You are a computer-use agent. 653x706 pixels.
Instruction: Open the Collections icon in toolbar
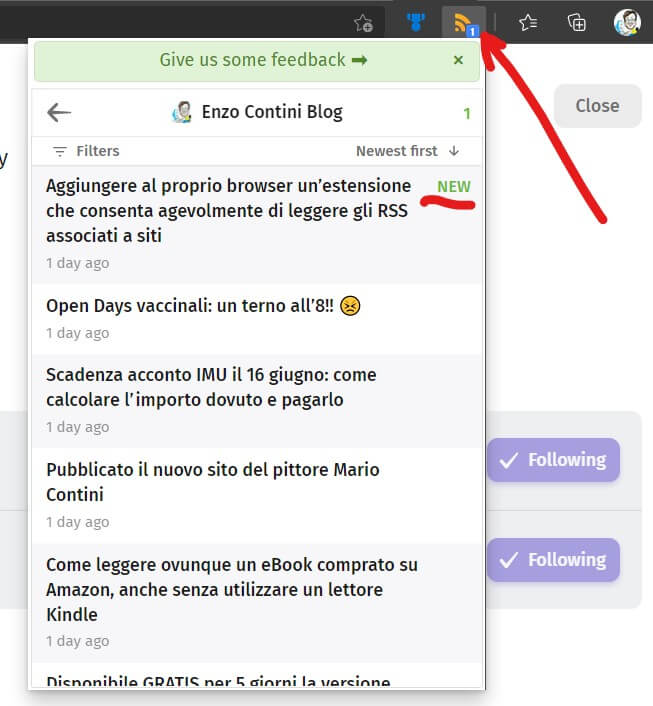577,22
